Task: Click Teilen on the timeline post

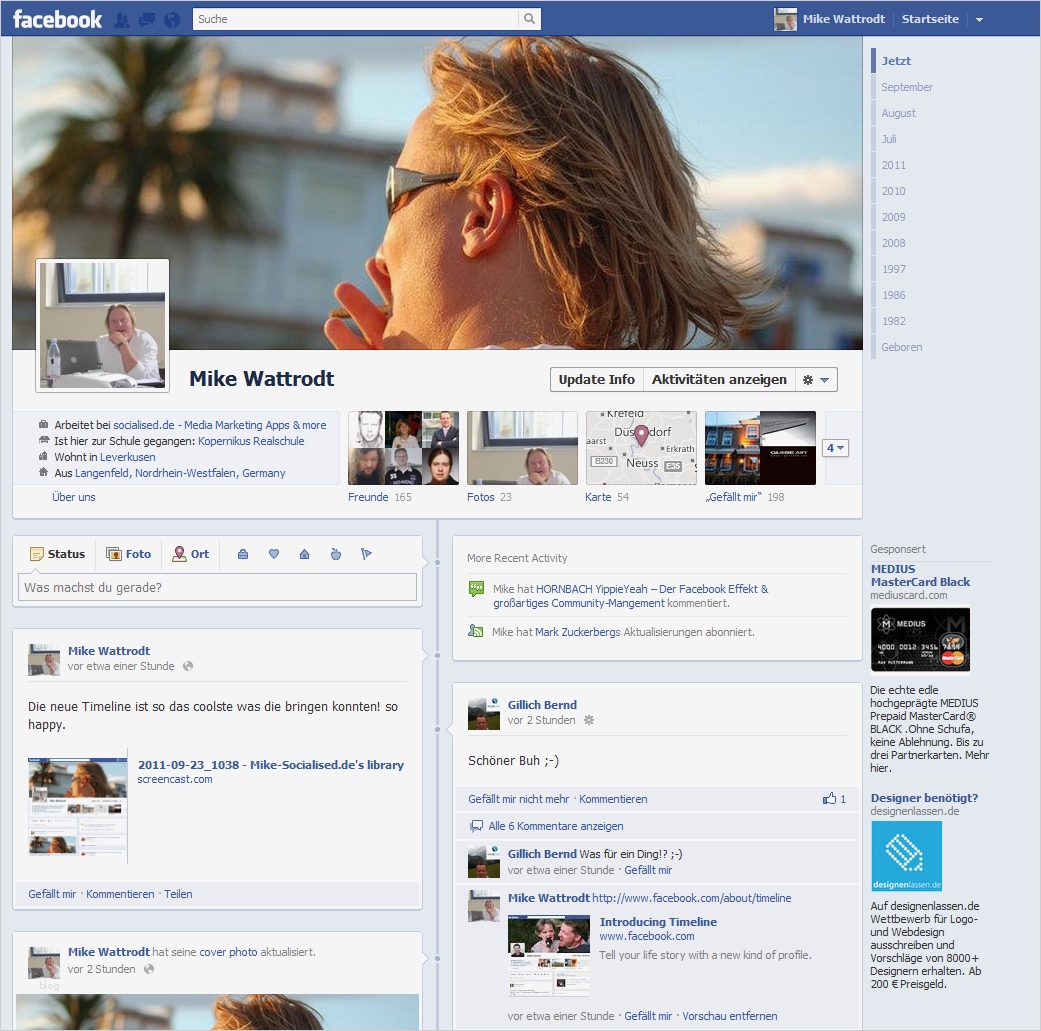Action: pos(178,894)
